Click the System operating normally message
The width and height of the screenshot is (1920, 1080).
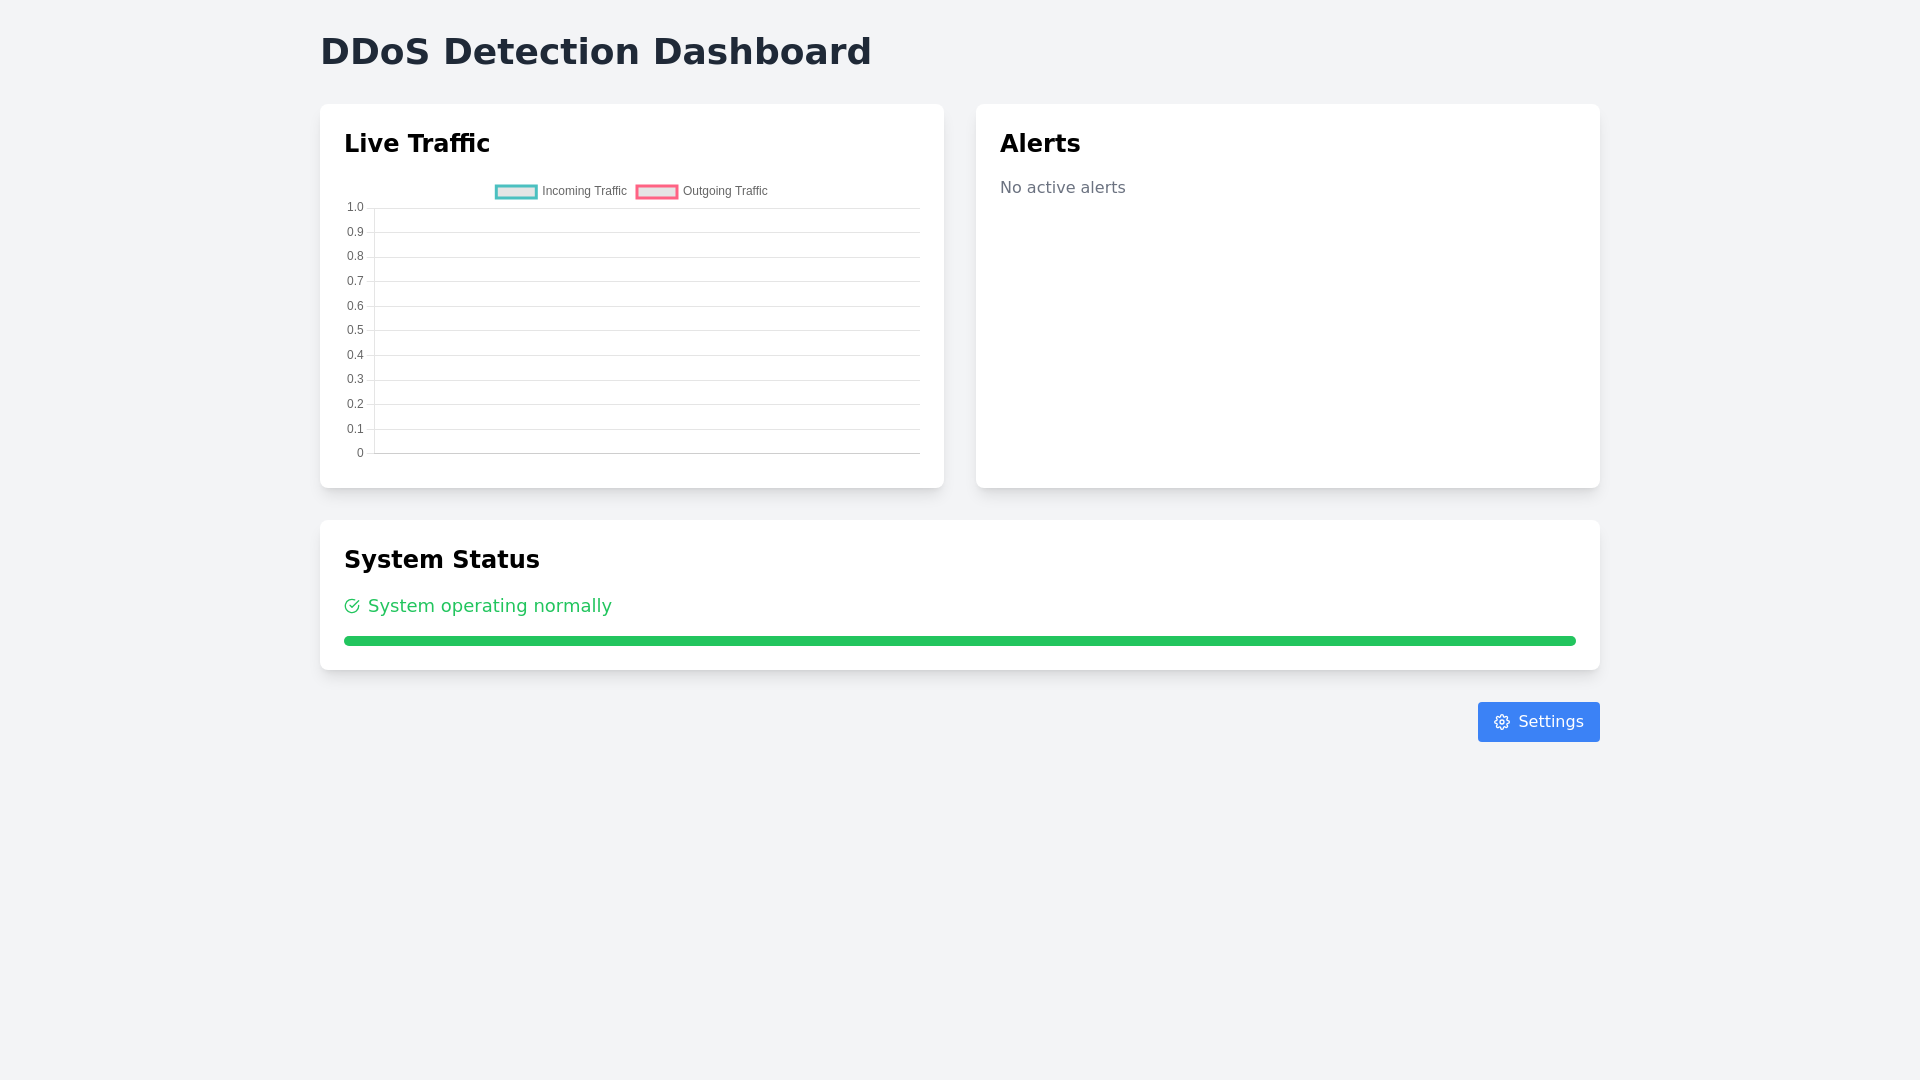tap(489, 606)
